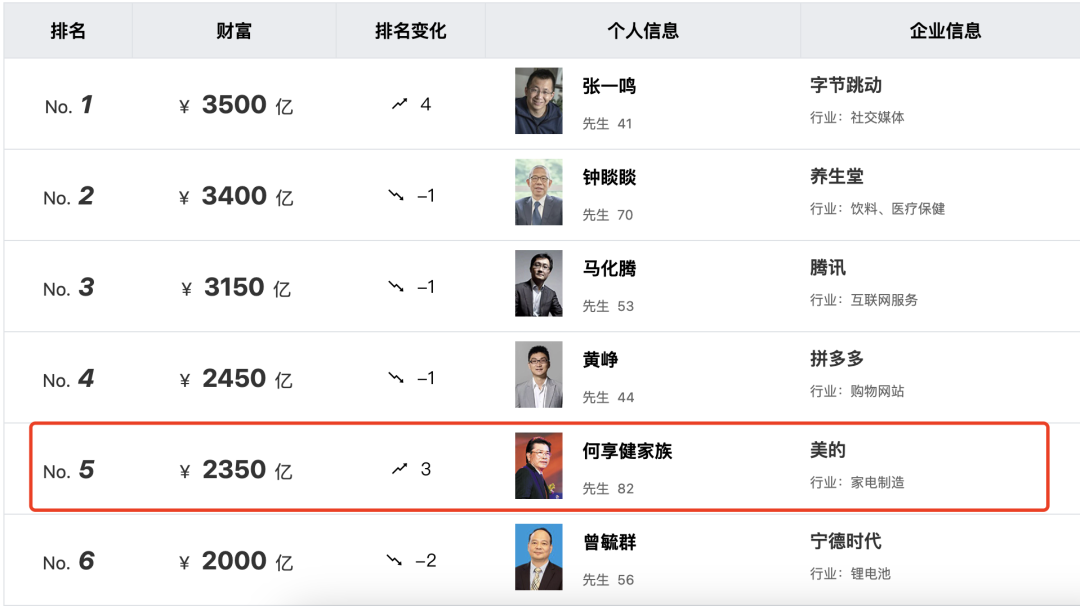Click the name 曾毓群
The width and height of the screenshot is (1080, 606).
(610, 543)
